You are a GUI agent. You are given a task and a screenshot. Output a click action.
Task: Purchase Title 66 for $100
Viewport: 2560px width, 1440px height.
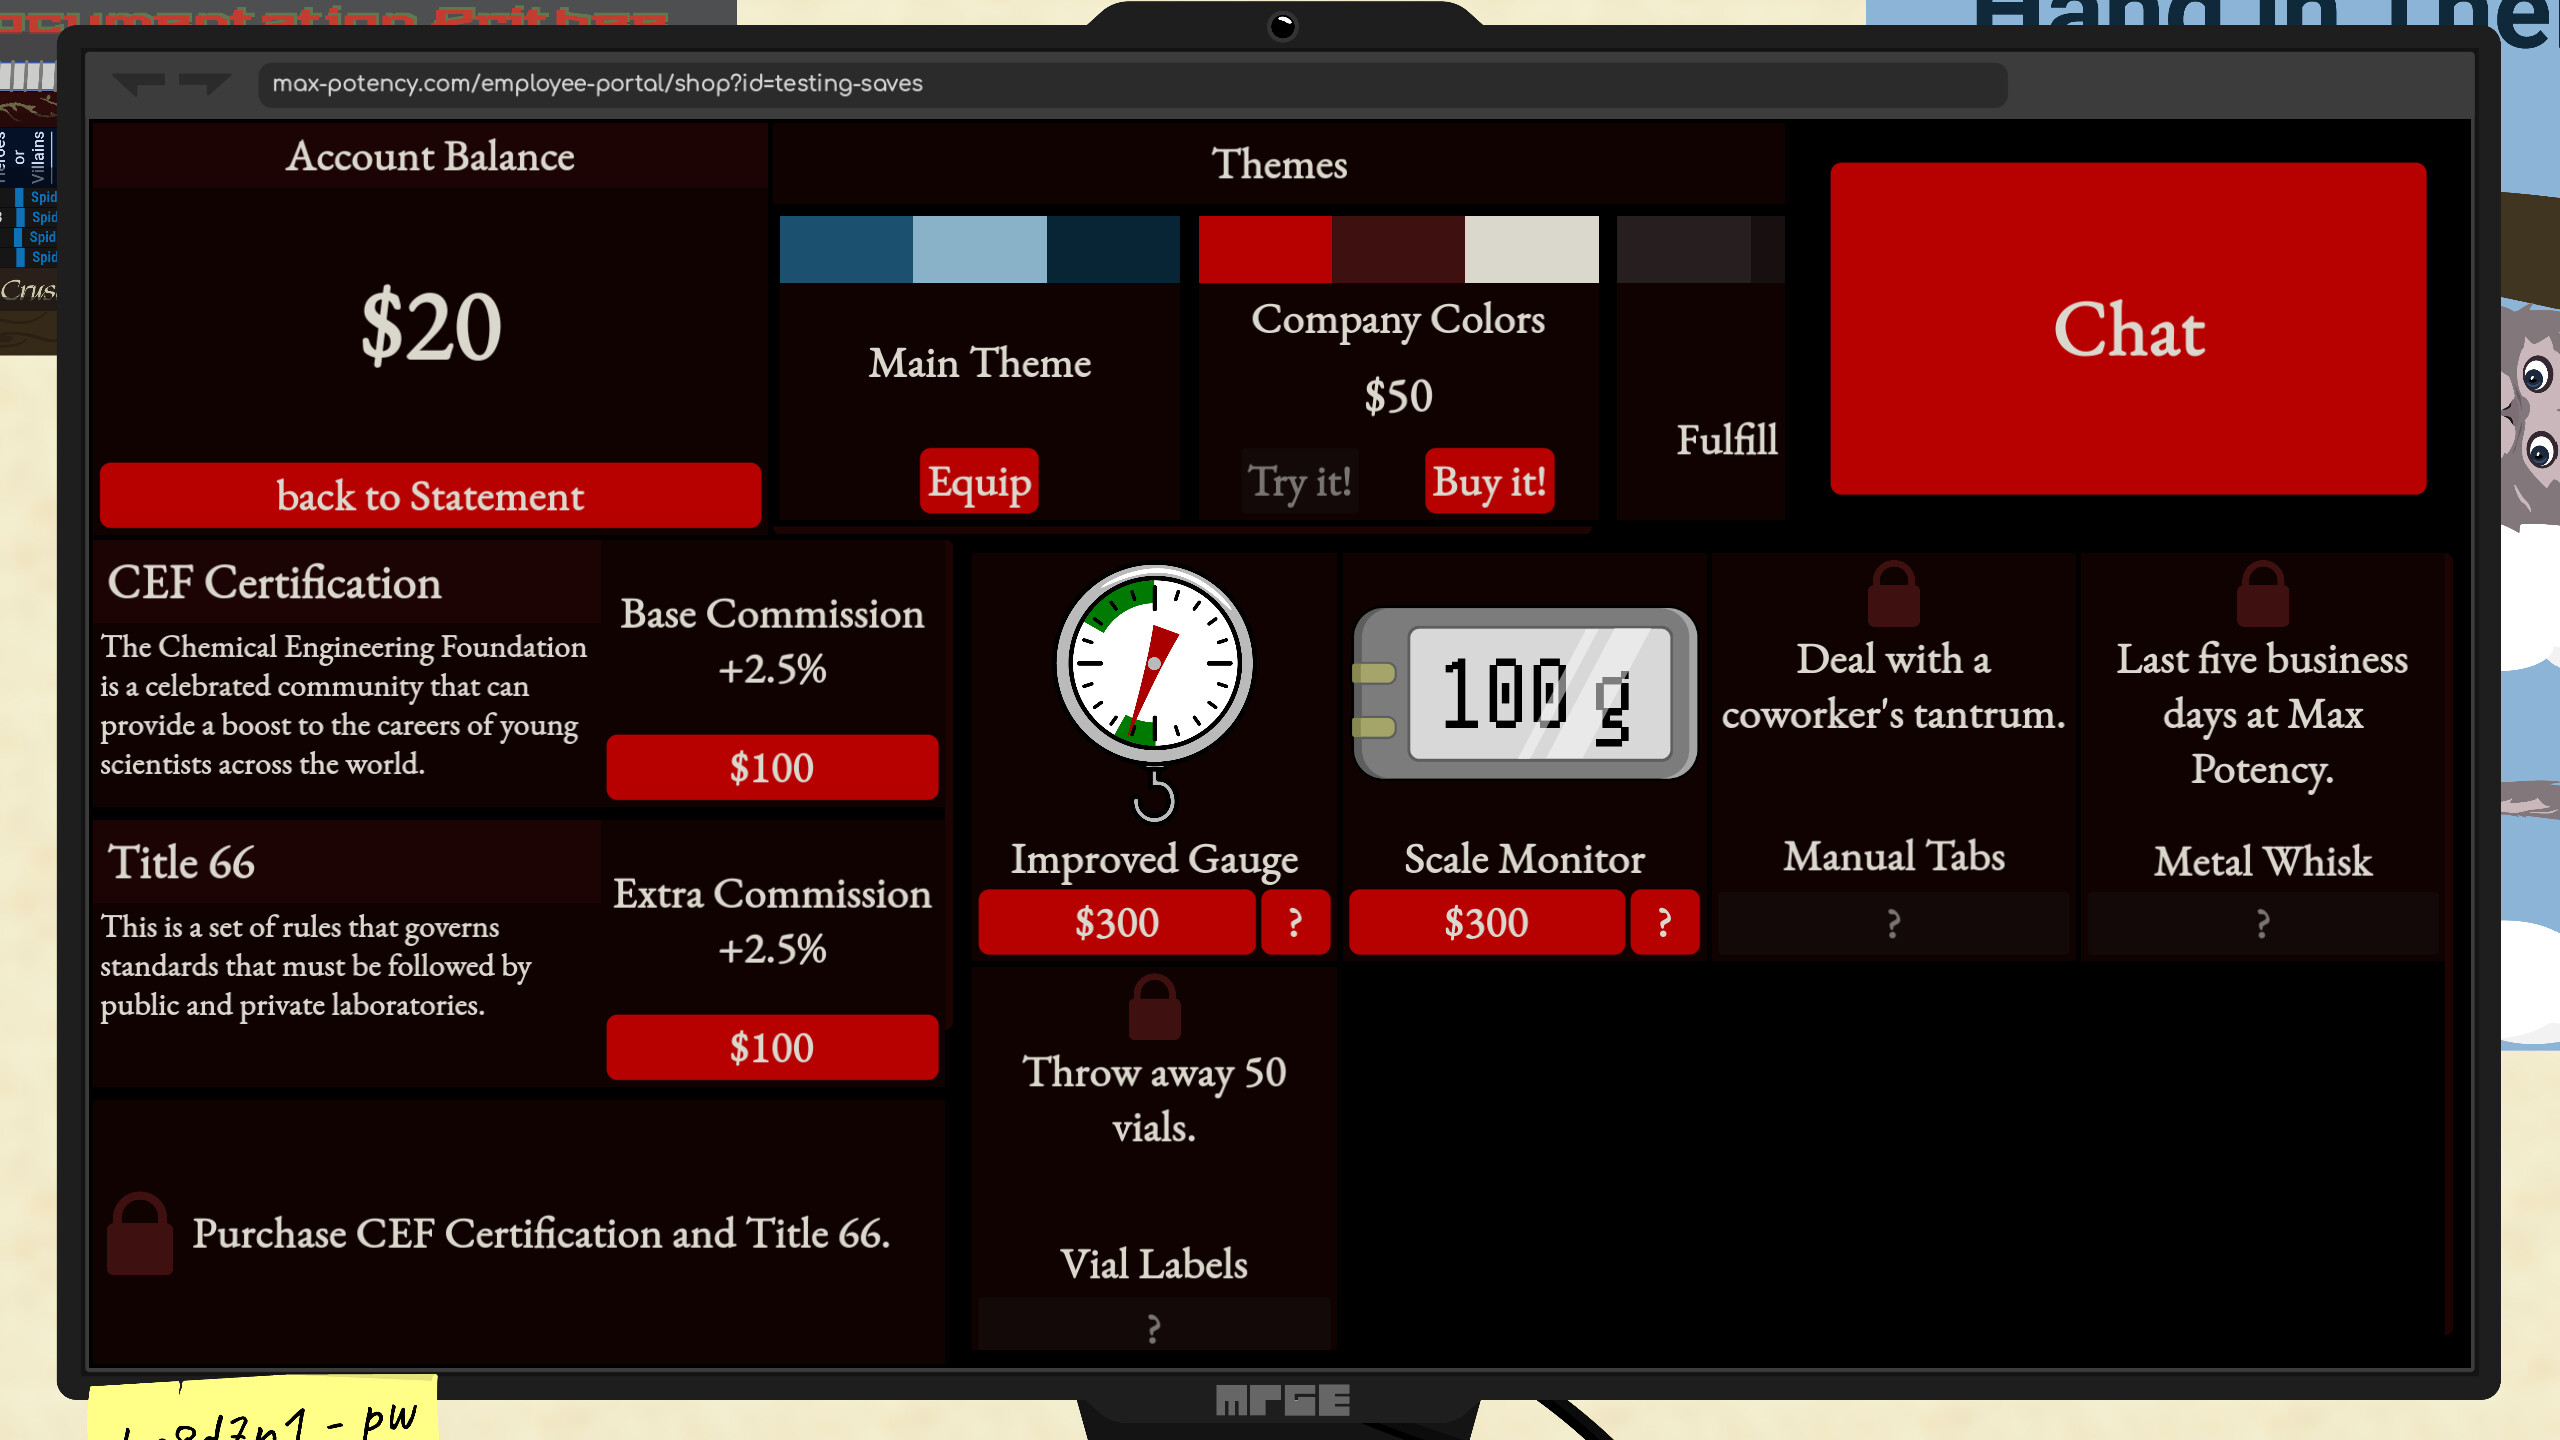coord(772,1047)
